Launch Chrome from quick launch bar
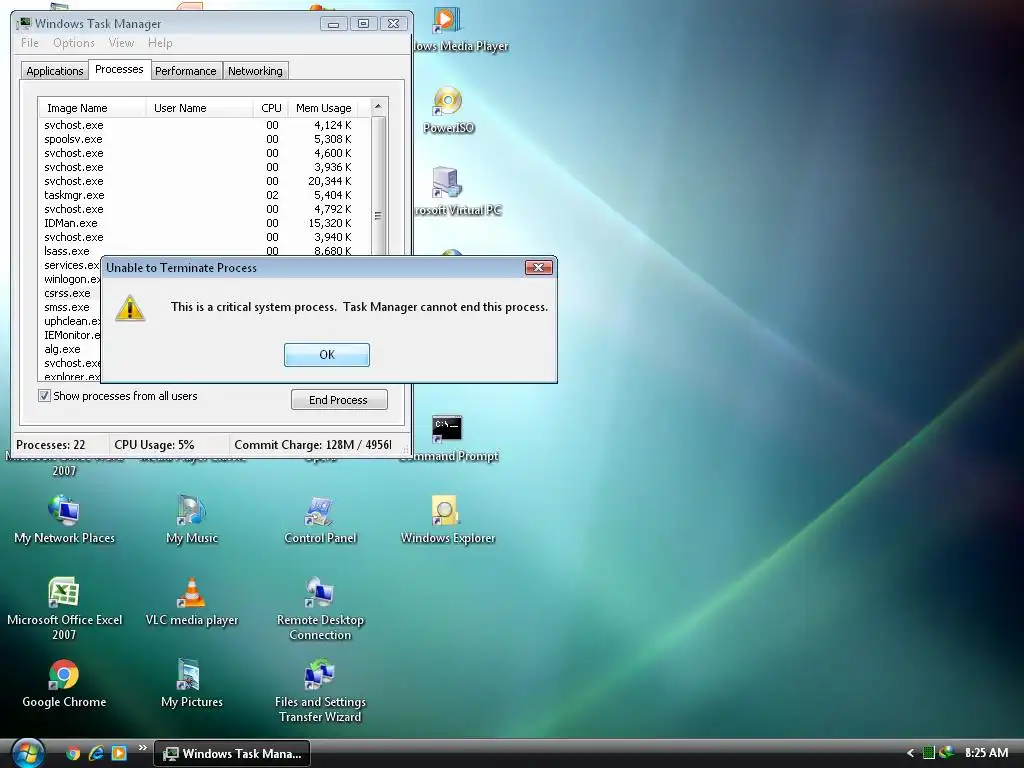This screenshot has width=1024, height=768. pos(73,754)
